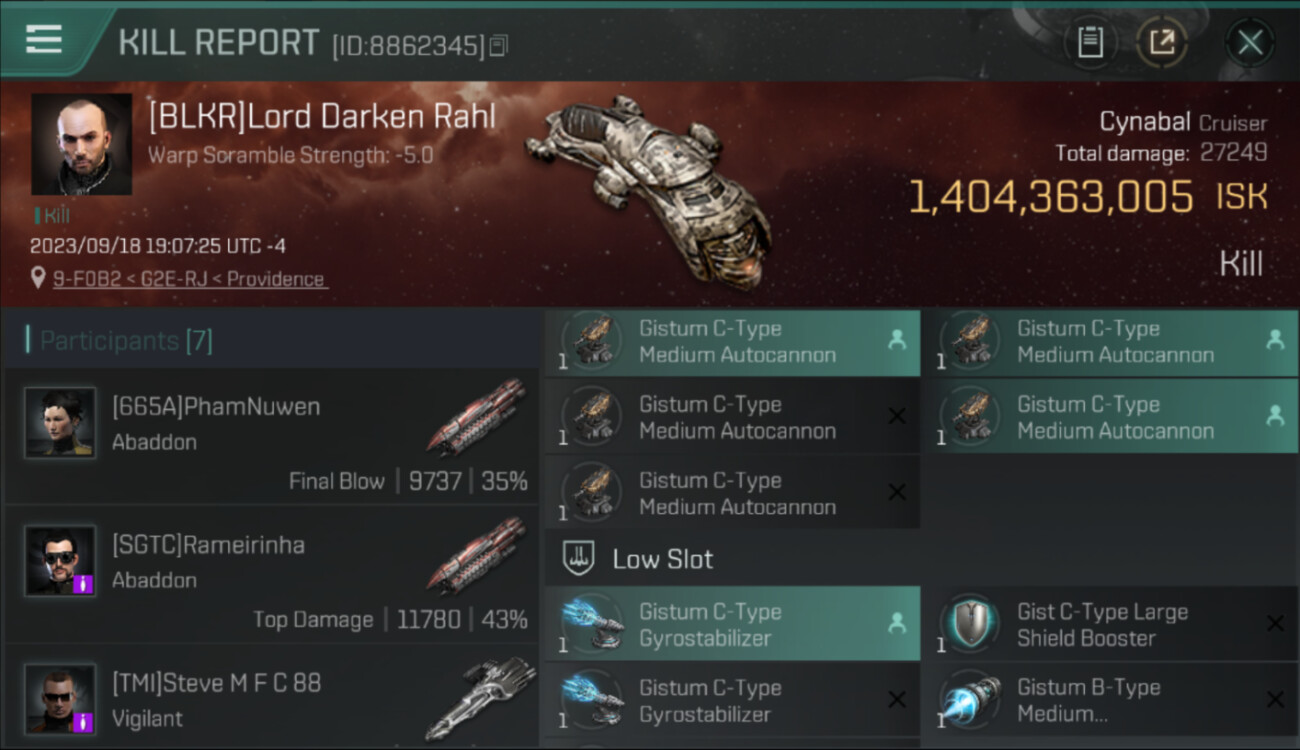Viewport: 1300px width, 750px height.
Task: Click the clipboard copy report icon
Action: coord(1090,43)
